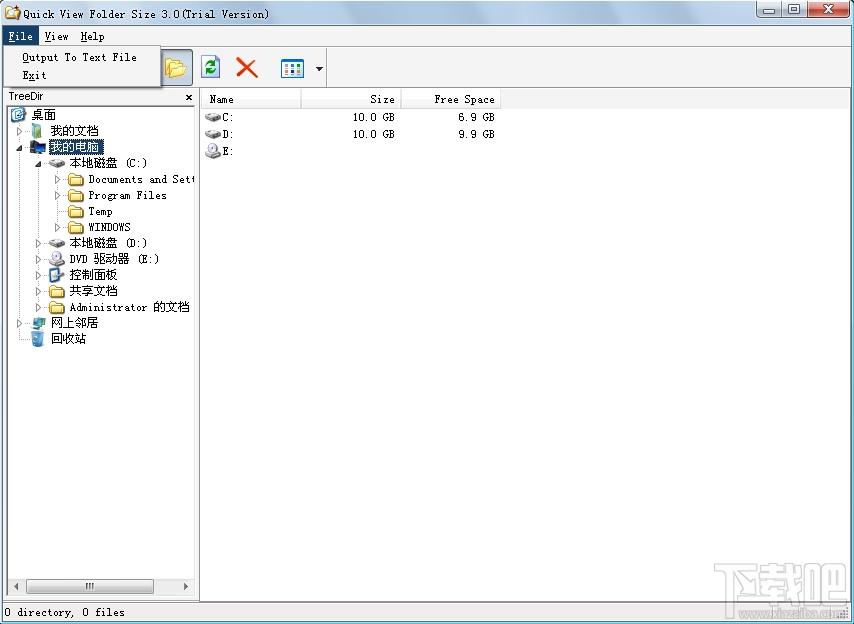Screen dimensions: 854x624
Task: Expand Documents and Settings folder
Action: point(57,179)
